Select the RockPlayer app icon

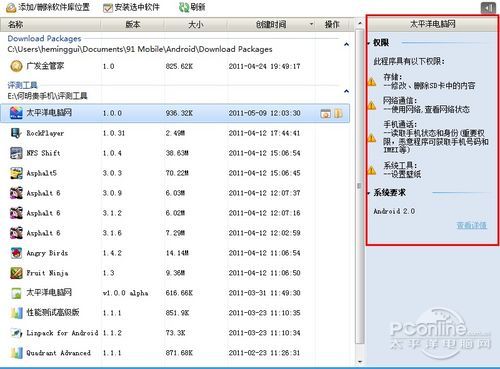pos(16,133)
